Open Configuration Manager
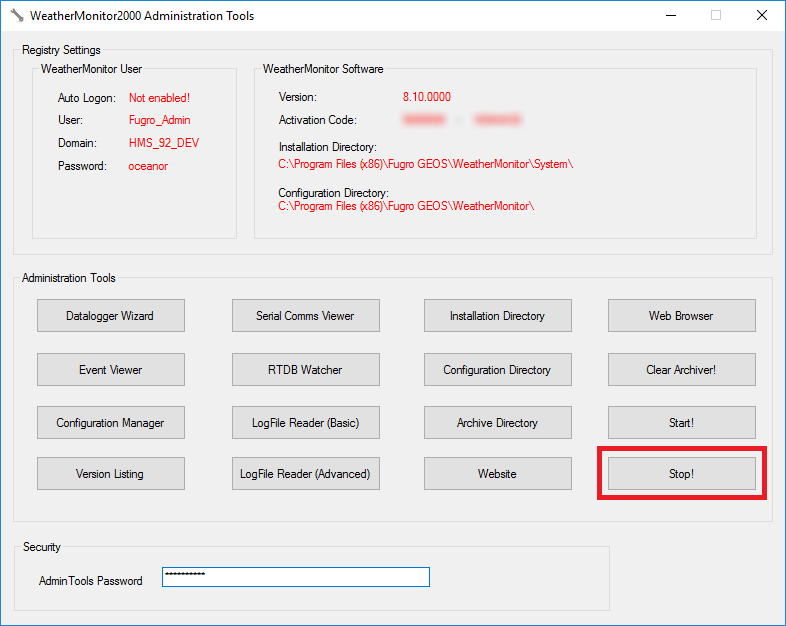Viewport: 786px width, 626px height. [x=111, y=423]
